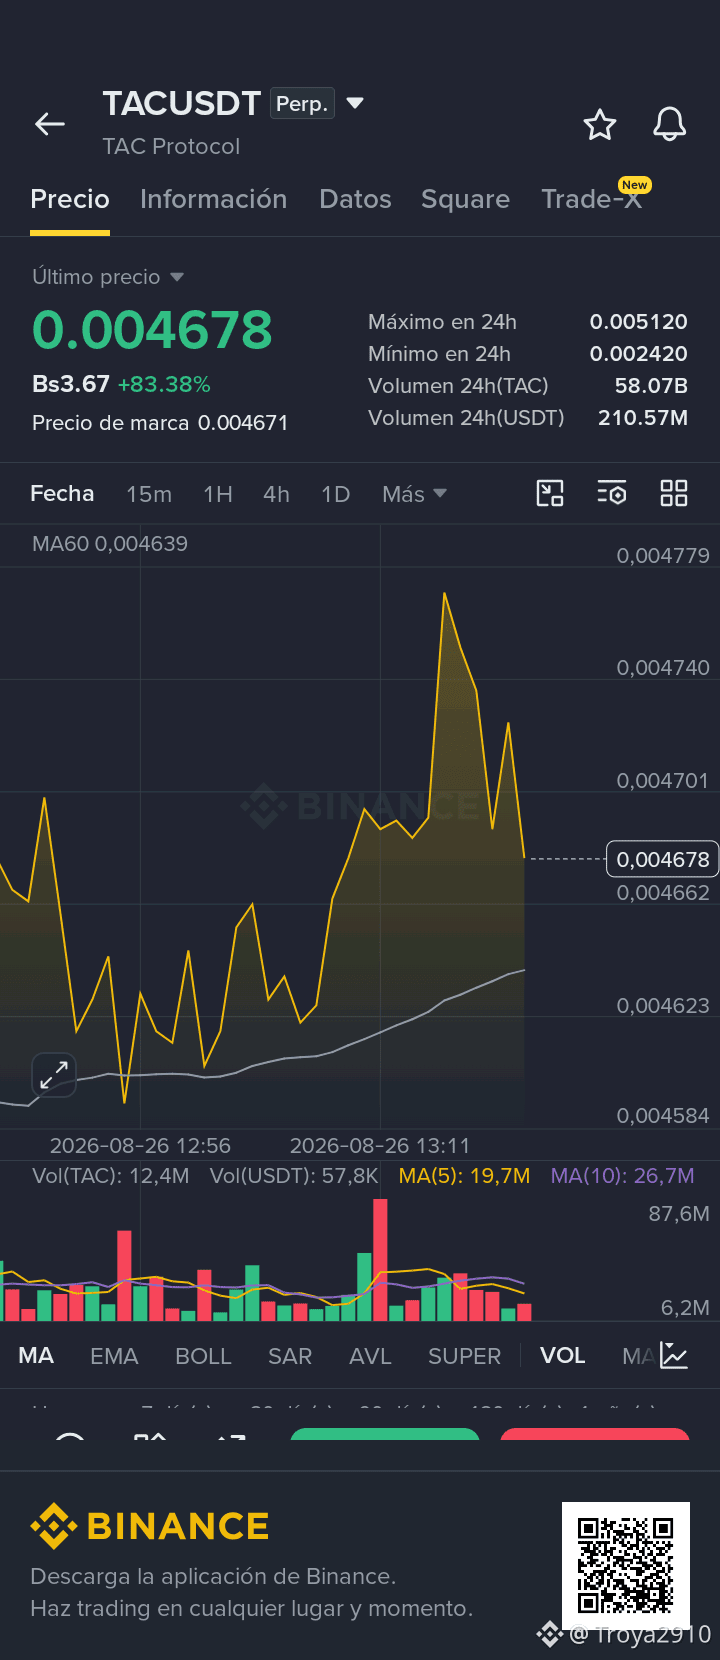Tap the red sell button at bottom
Image resolution: width=720 pixels, height=1660 pixels.
click(595, 1435)
